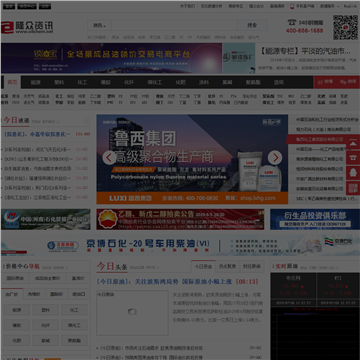Open 化肥 in the black navigation bar

tap(180, 82)
